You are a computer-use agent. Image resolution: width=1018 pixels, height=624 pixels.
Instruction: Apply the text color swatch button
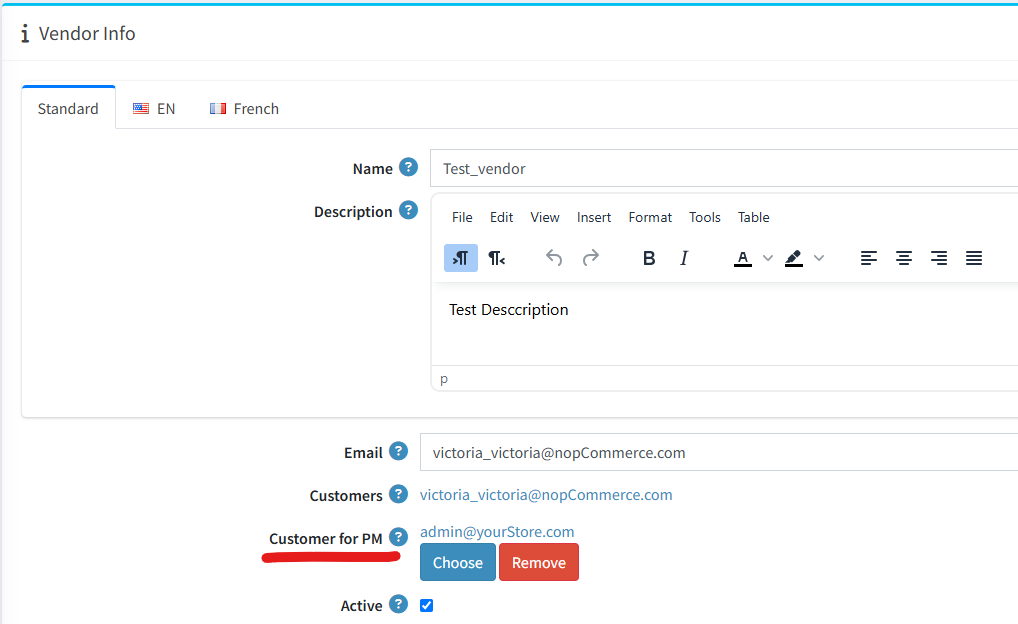point(743,258)
